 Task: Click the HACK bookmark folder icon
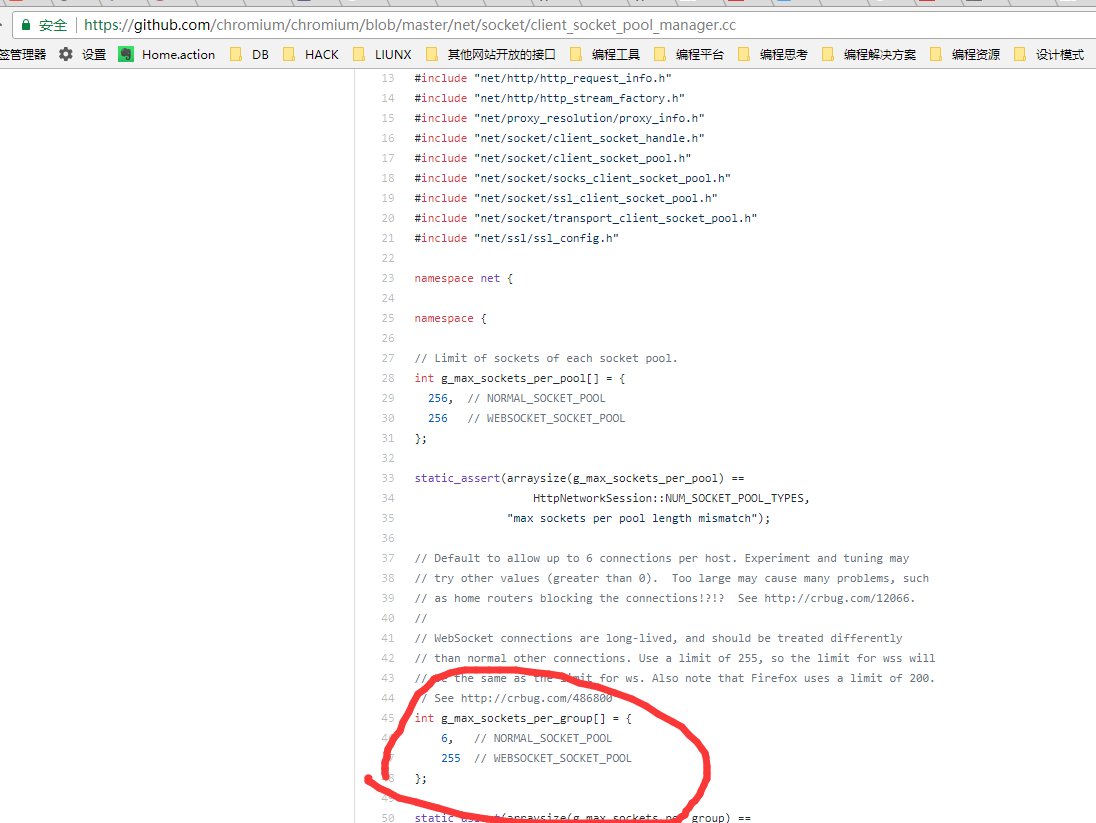point(289,54)
